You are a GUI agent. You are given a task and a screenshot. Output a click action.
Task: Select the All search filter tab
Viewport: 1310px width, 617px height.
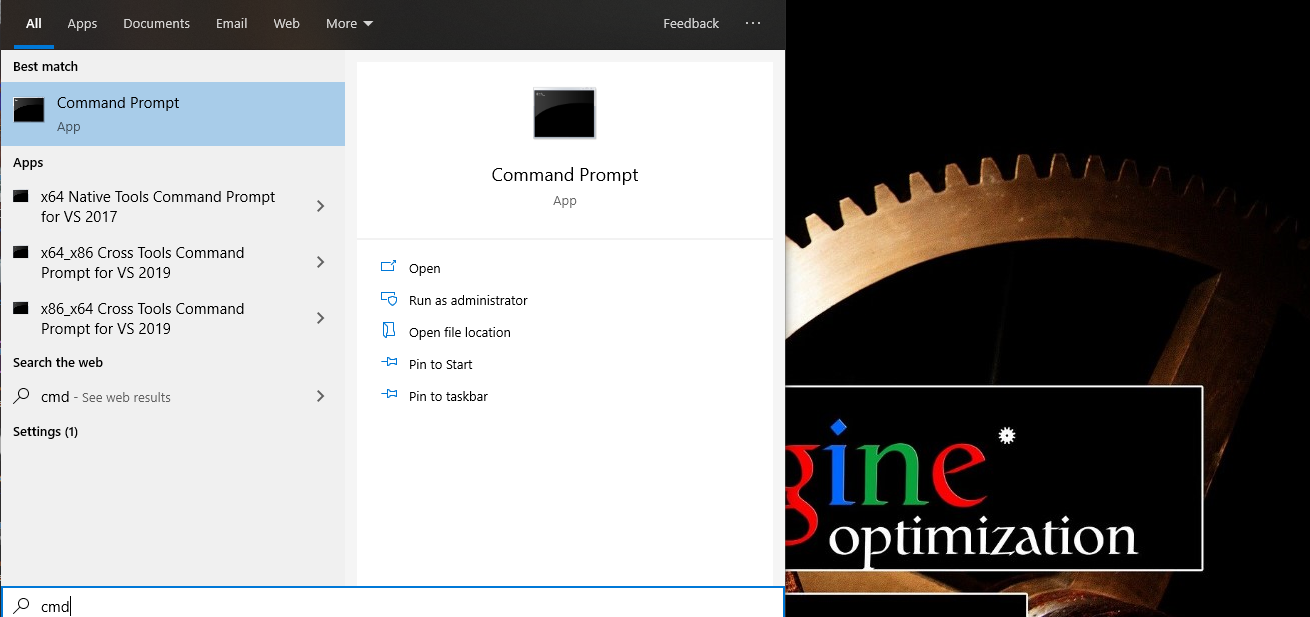click(34, 23)
